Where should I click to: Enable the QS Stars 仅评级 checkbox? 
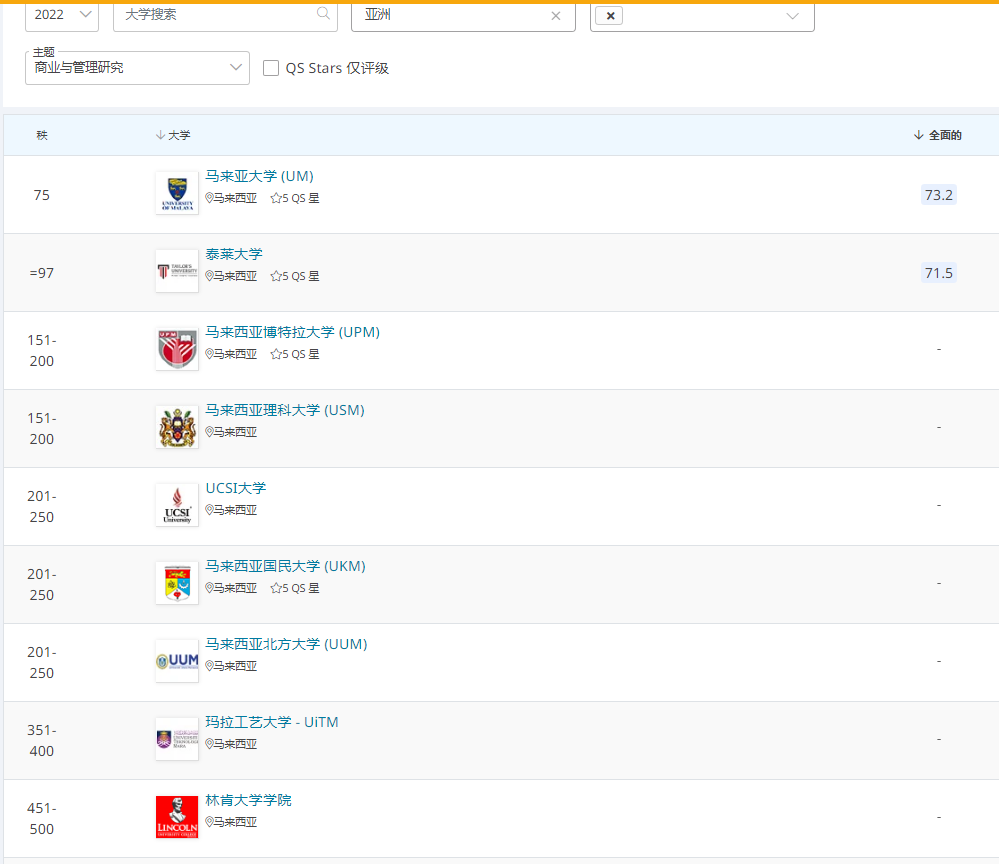click(x=271, y=68)
